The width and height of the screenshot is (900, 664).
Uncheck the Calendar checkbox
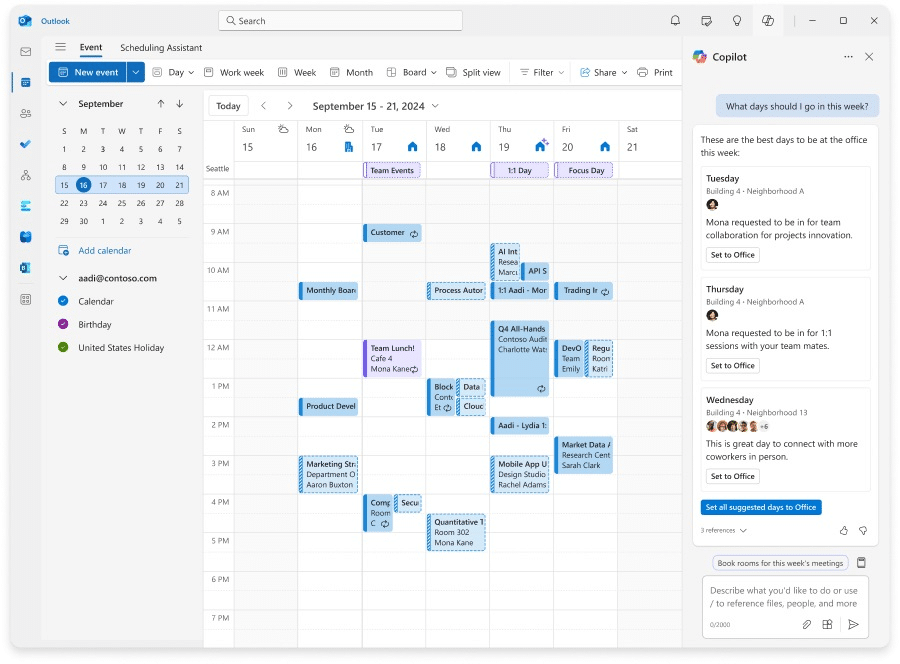pyautogui.click(x=63, y=301)
